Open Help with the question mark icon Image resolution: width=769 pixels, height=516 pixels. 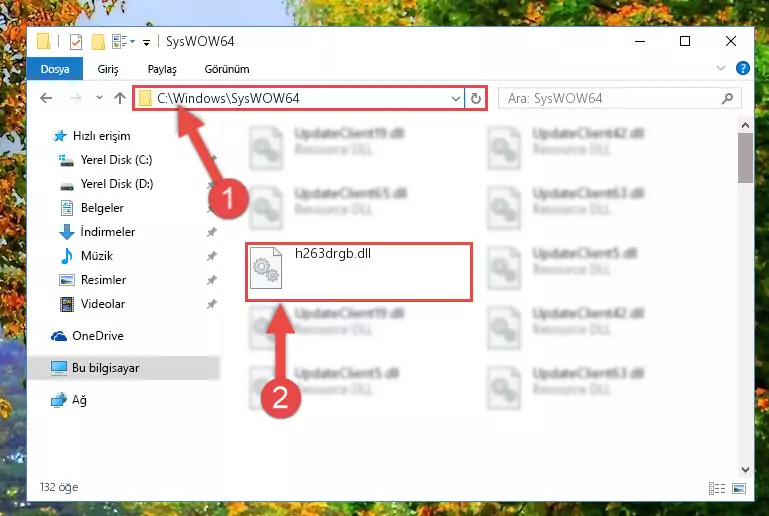(743, 68)
